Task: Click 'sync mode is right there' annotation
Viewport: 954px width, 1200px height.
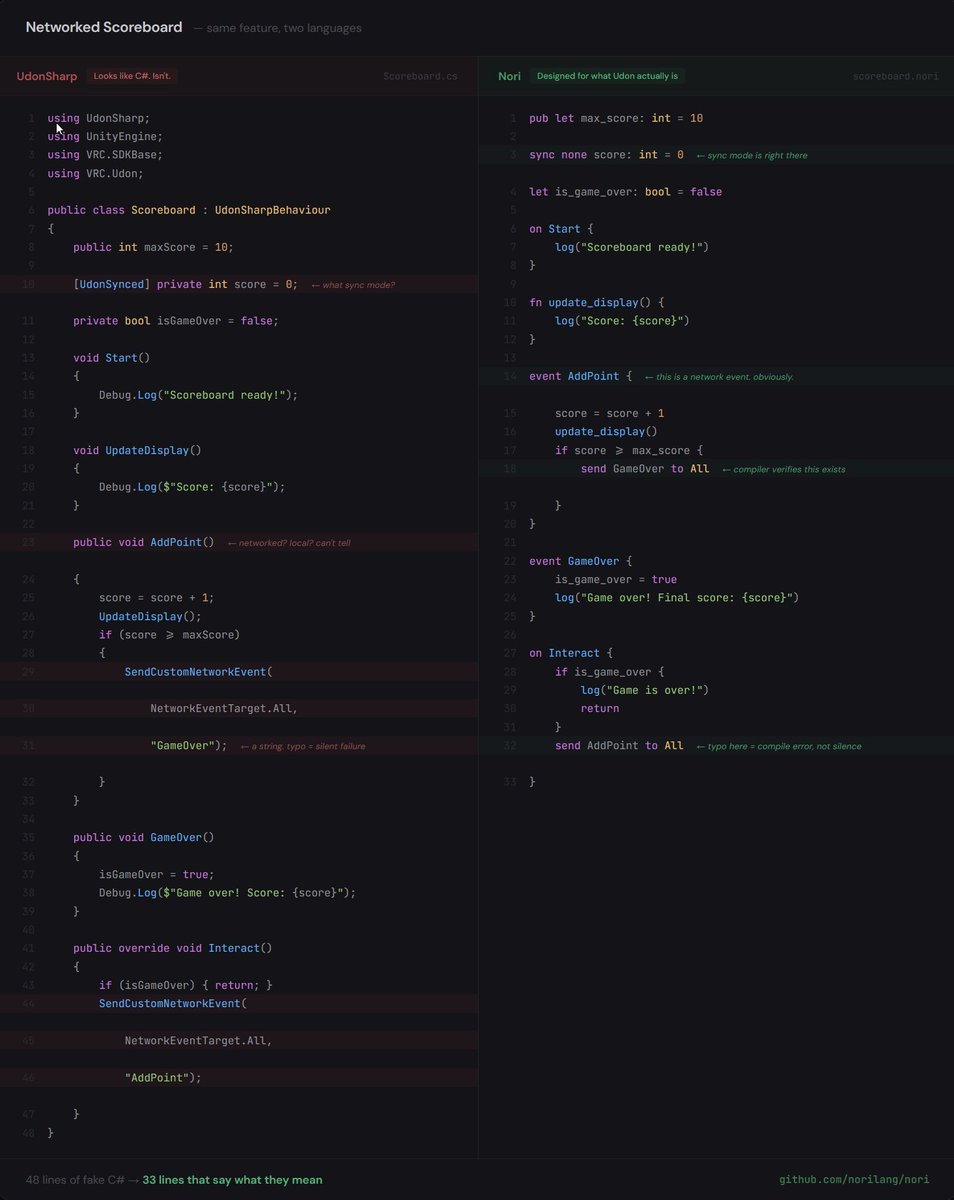Action: (x=751, y=155)
